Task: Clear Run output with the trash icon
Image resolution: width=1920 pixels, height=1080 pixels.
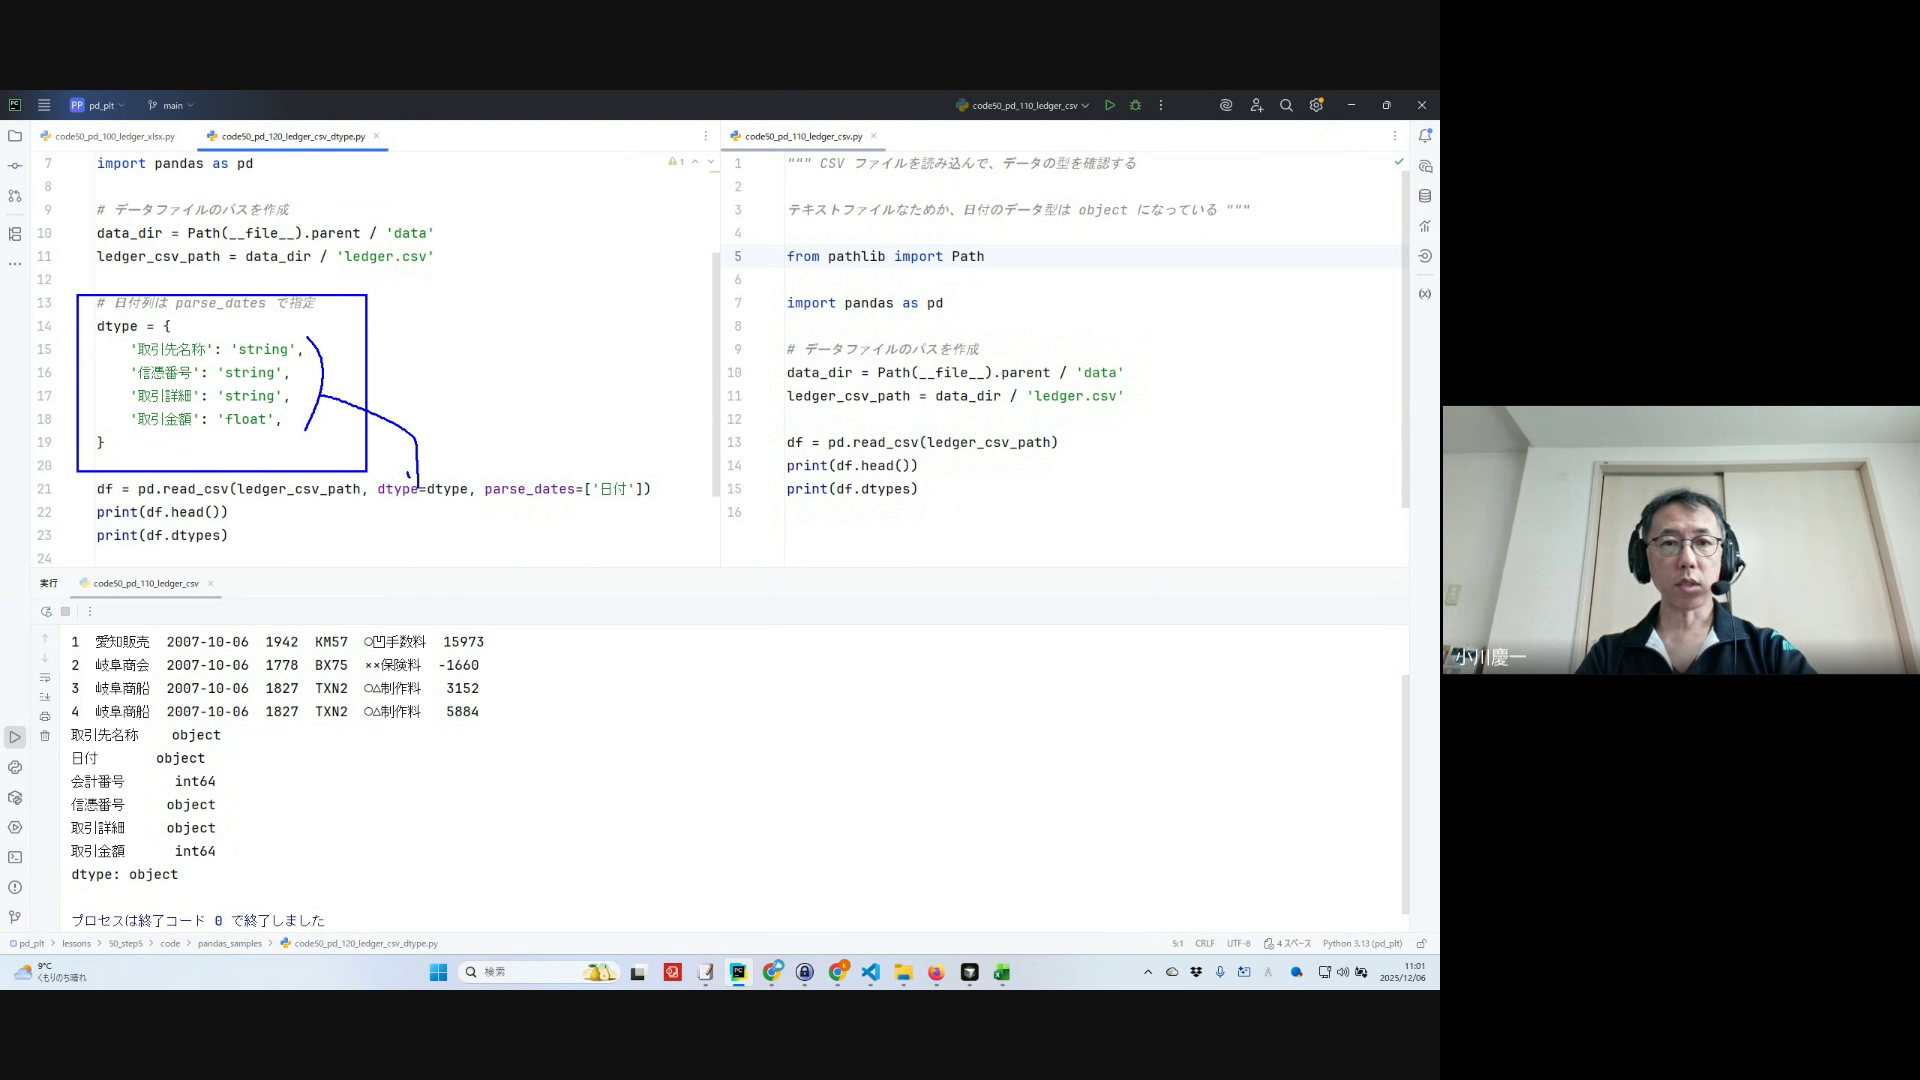Action: click(45, 736)
